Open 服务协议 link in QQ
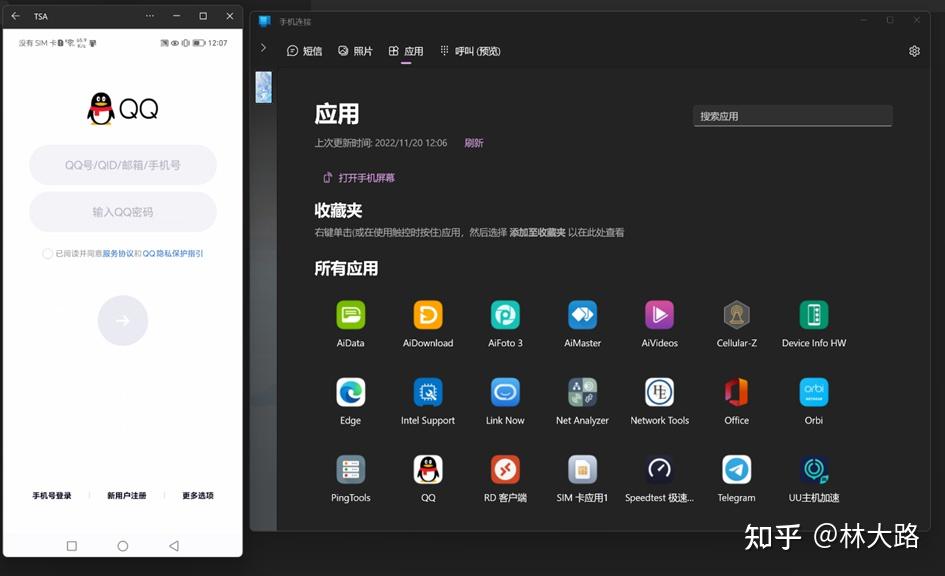 pyautogui.click(x=118, y=254)
